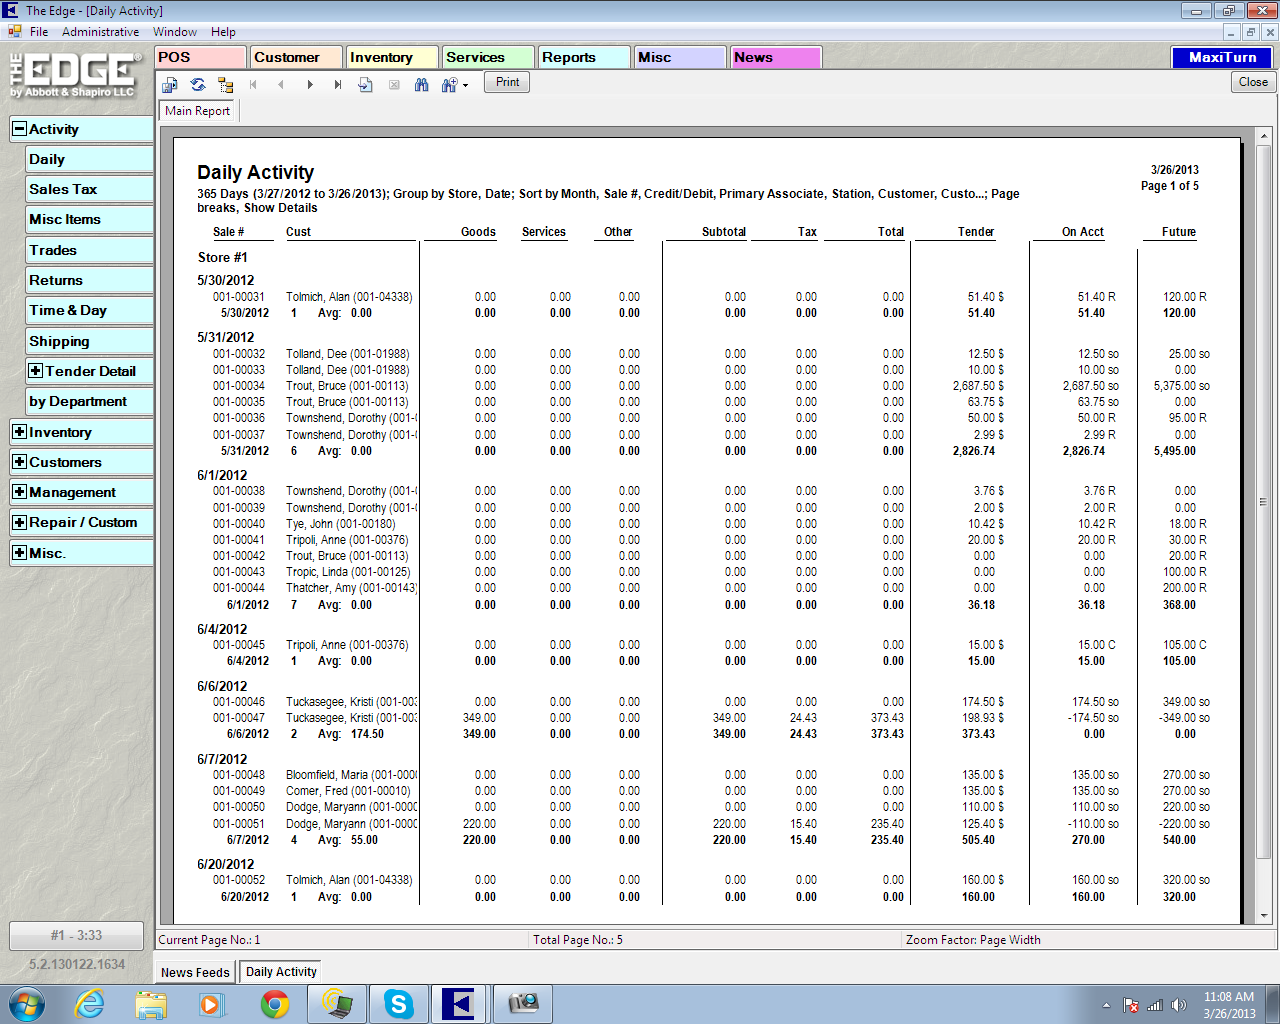Click the Close button on report toolbar
The width and height of the screenshot is (1280, 1024).
click(x=1253, y=82)
